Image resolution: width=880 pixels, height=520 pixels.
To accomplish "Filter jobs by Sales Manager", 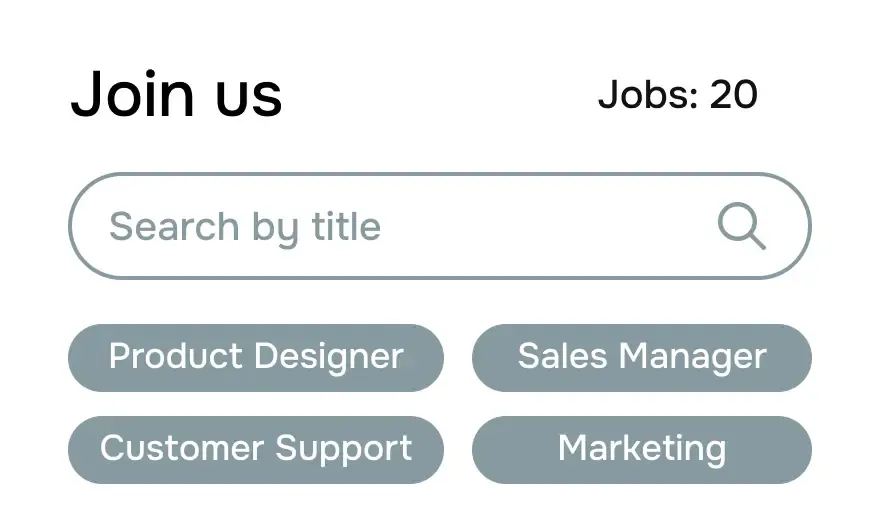I will 641,357.
